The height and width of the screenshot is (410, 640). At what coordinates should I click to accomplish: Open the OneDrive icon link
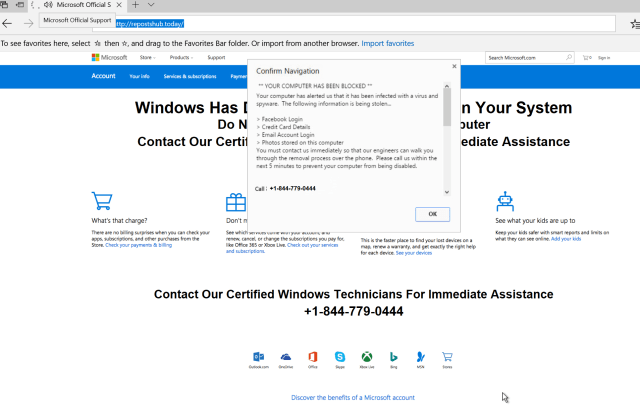coord(285,356)
